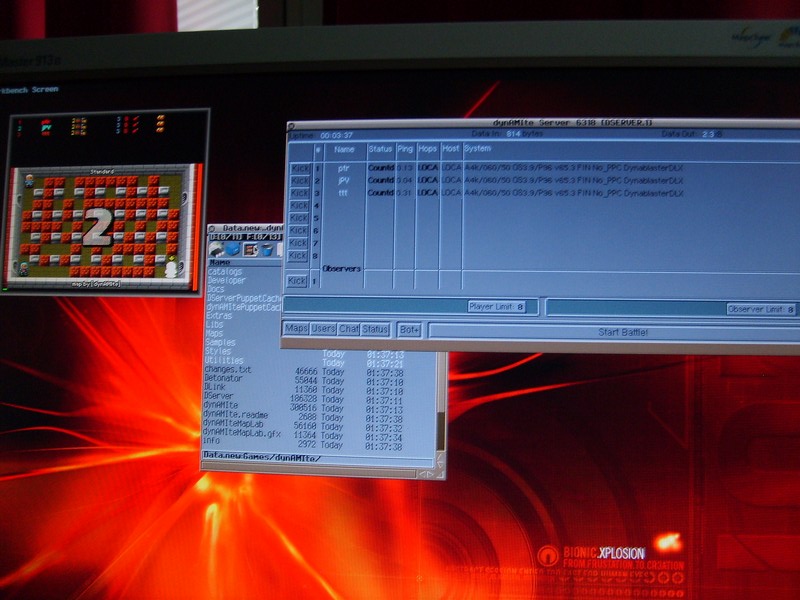Select the Maps folder in the file list
Image resolution: width=800 pixels, height=600 pixels.
(x=214, y=334)
